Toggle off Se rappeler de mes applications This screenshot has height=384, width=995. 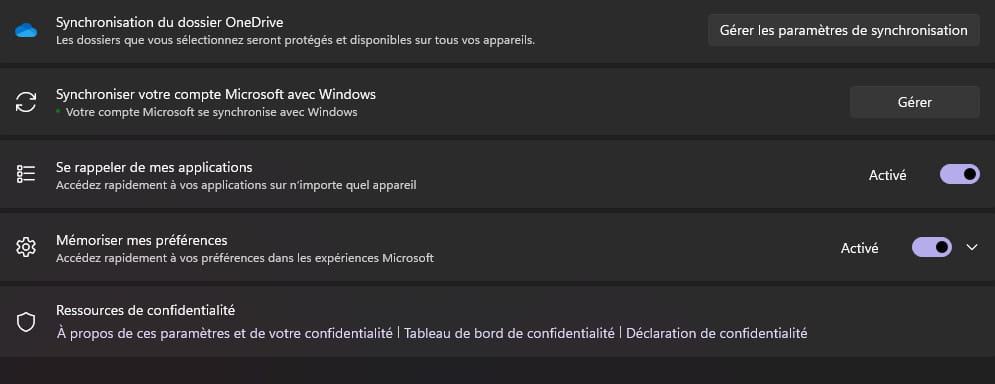click(959, 174)
